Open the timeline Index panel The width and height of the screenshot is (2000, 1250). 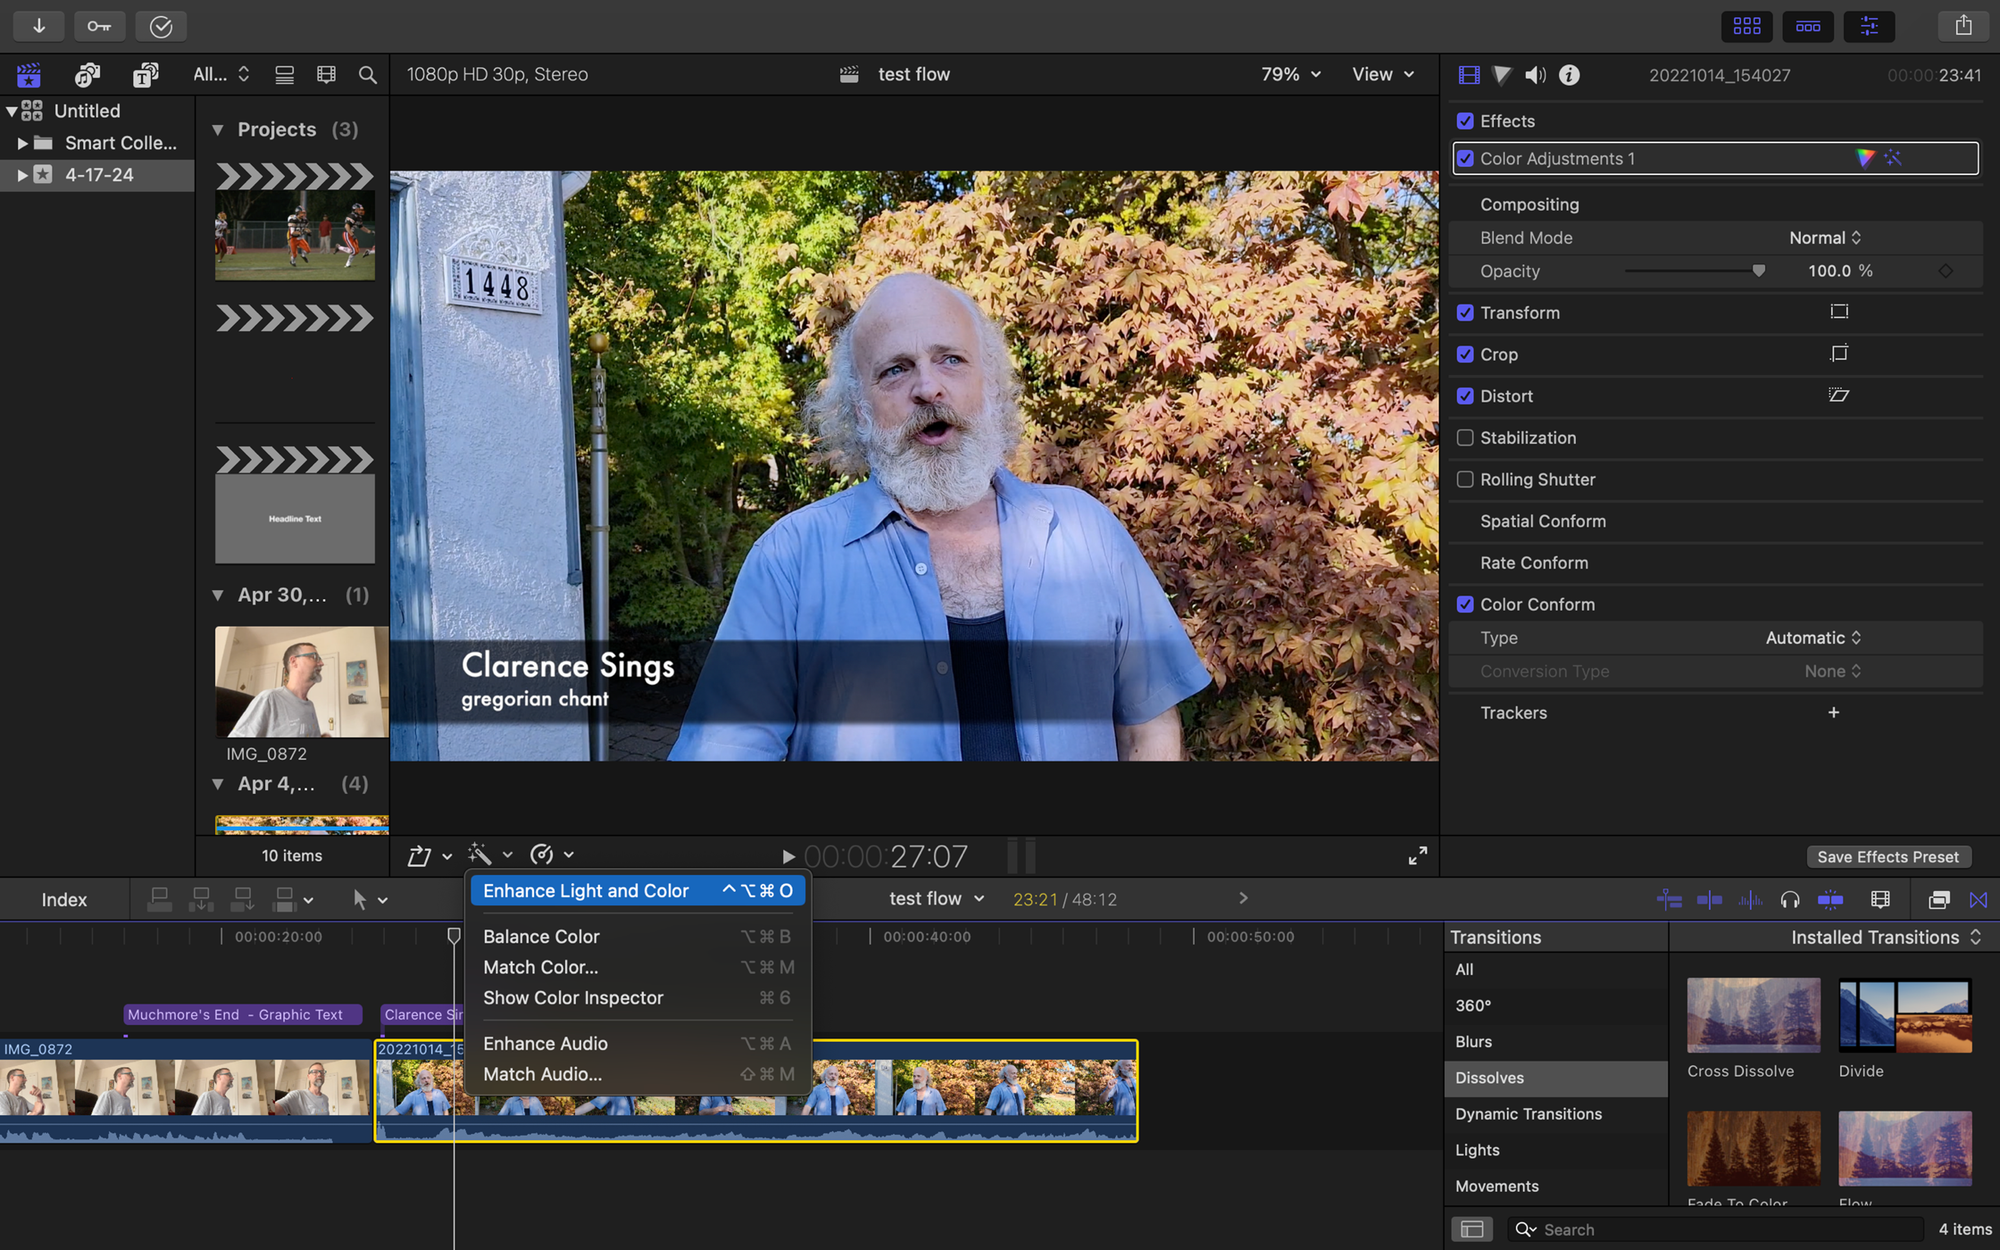(x=63, y=899)
